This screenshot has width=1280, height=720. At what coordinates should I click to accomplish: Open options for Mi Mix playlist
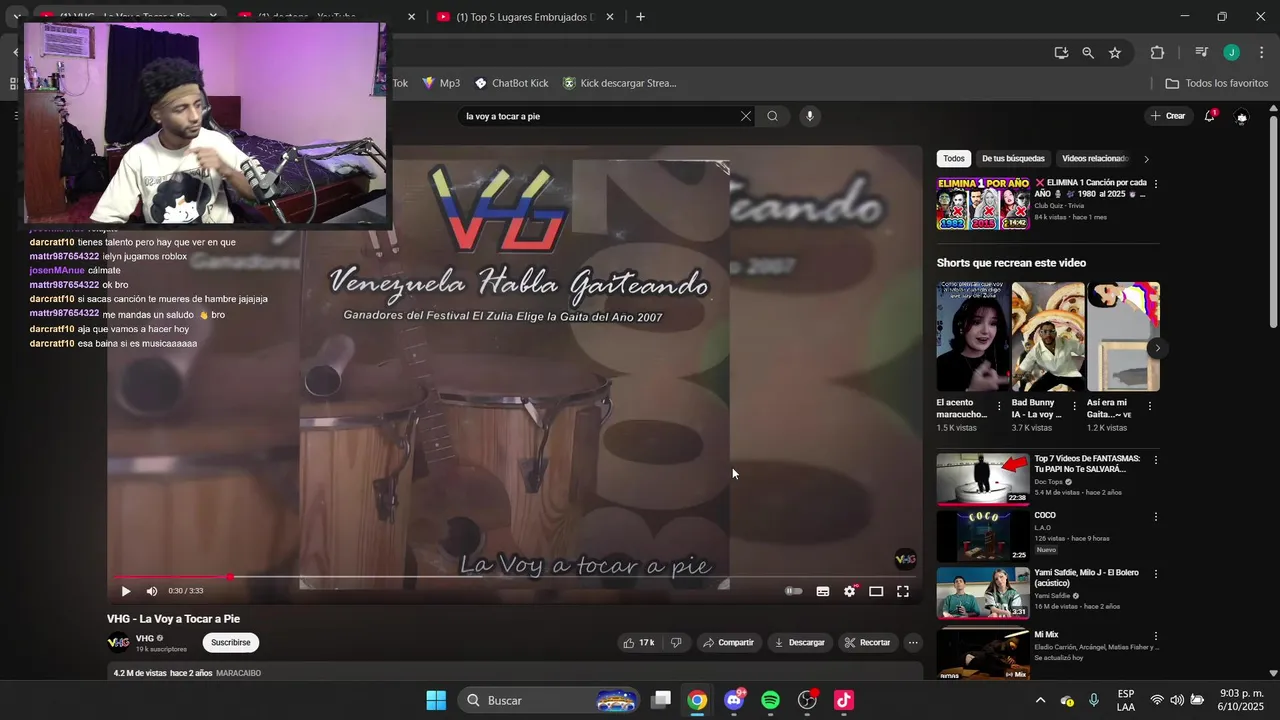click(x=1156, y=636)
